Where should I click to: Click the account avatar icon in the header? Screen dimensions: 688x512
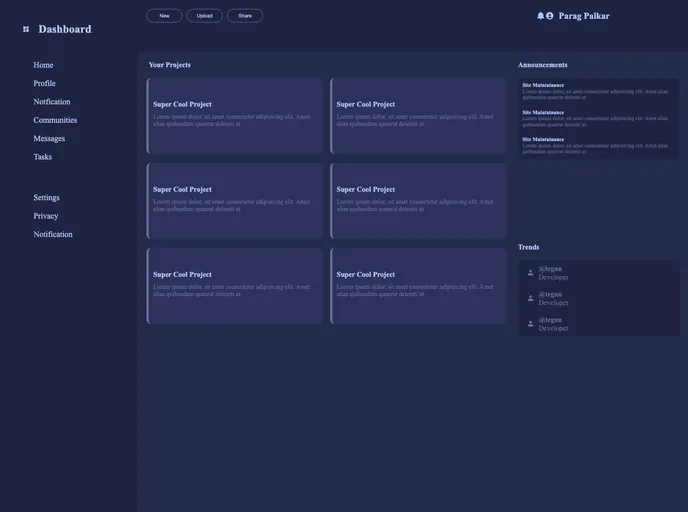click(550, 16)
